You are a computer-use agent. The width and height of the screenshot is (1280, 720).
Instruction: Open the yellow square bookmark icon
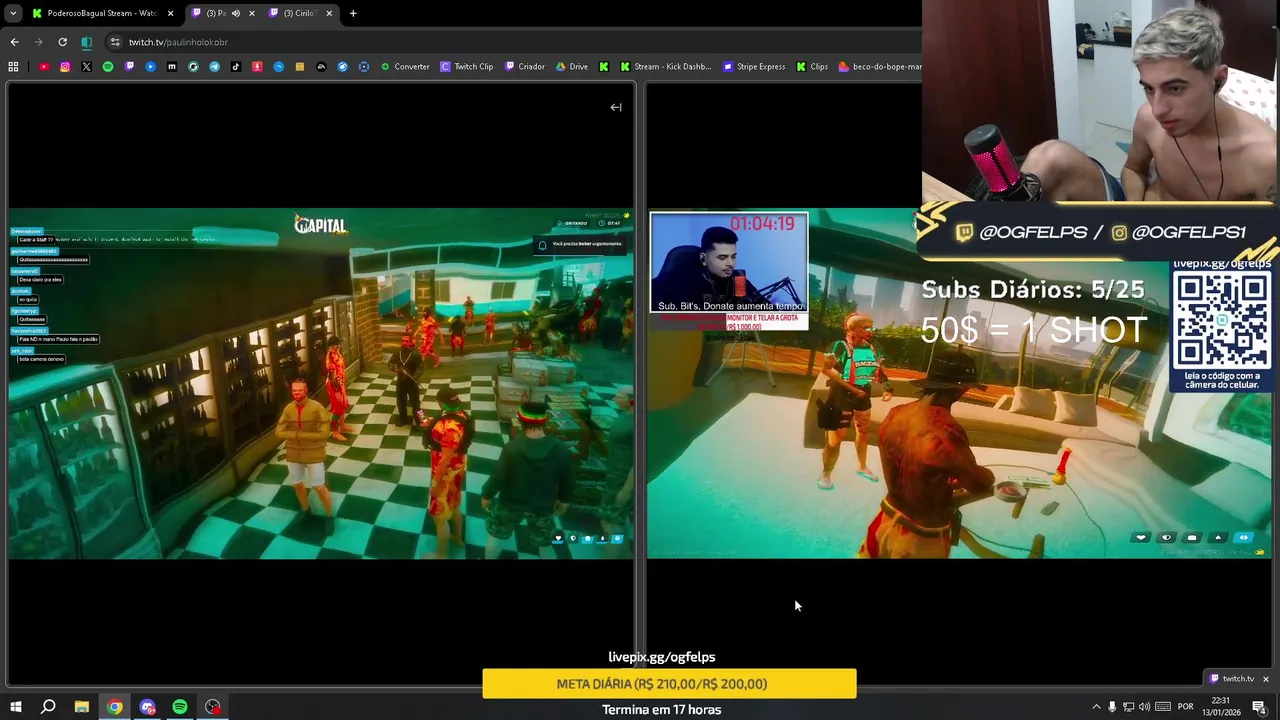(x=299, y=67)
